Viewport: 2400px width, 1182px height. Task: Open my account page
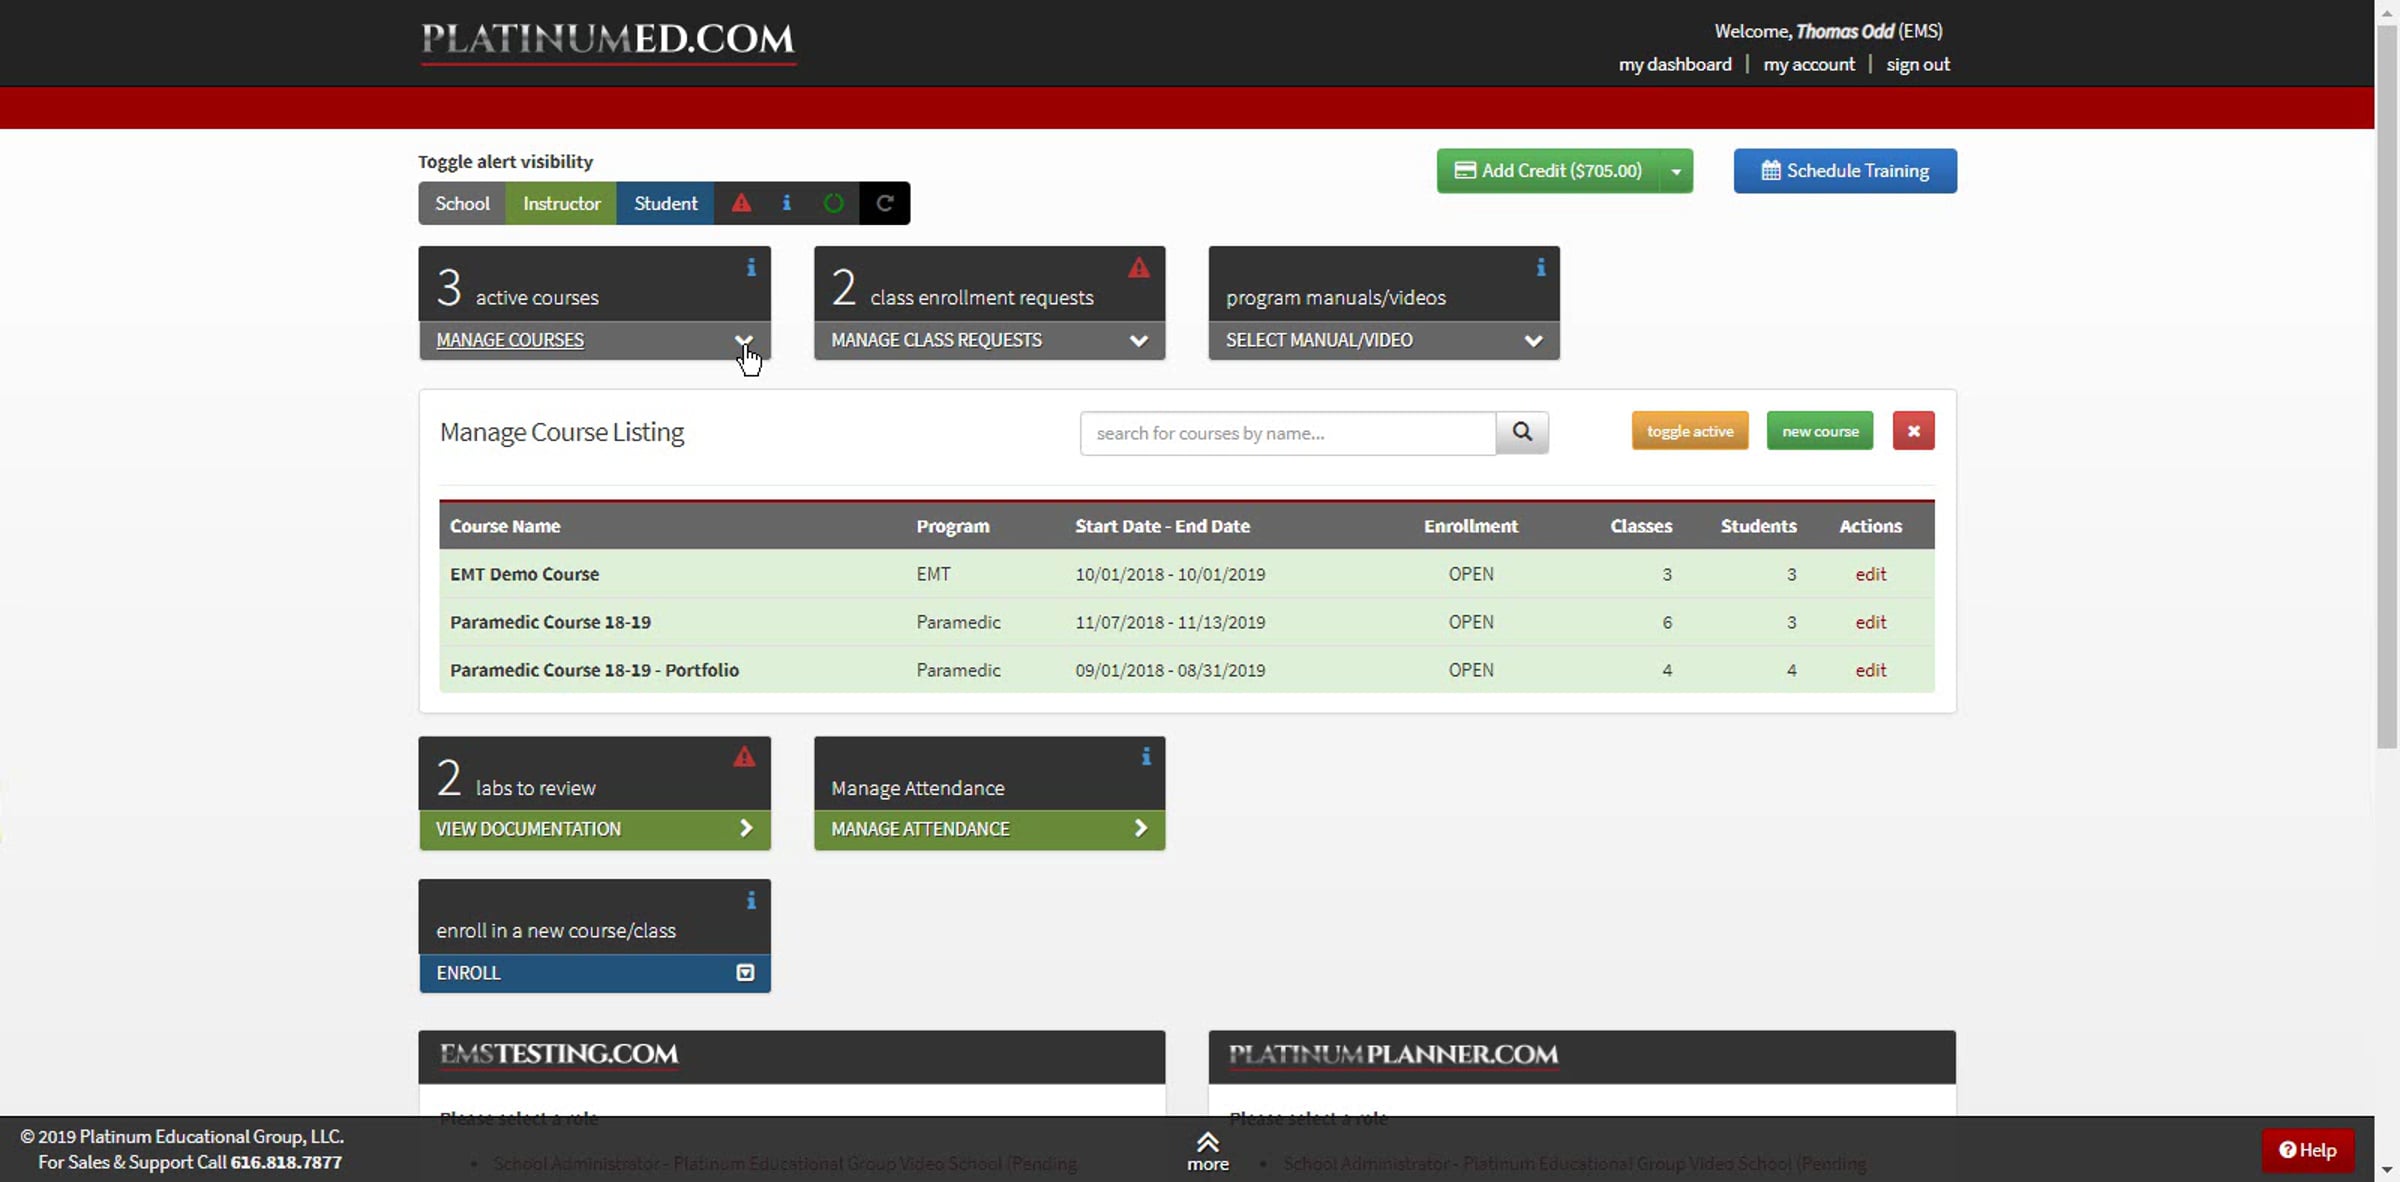pos(1809,64)
